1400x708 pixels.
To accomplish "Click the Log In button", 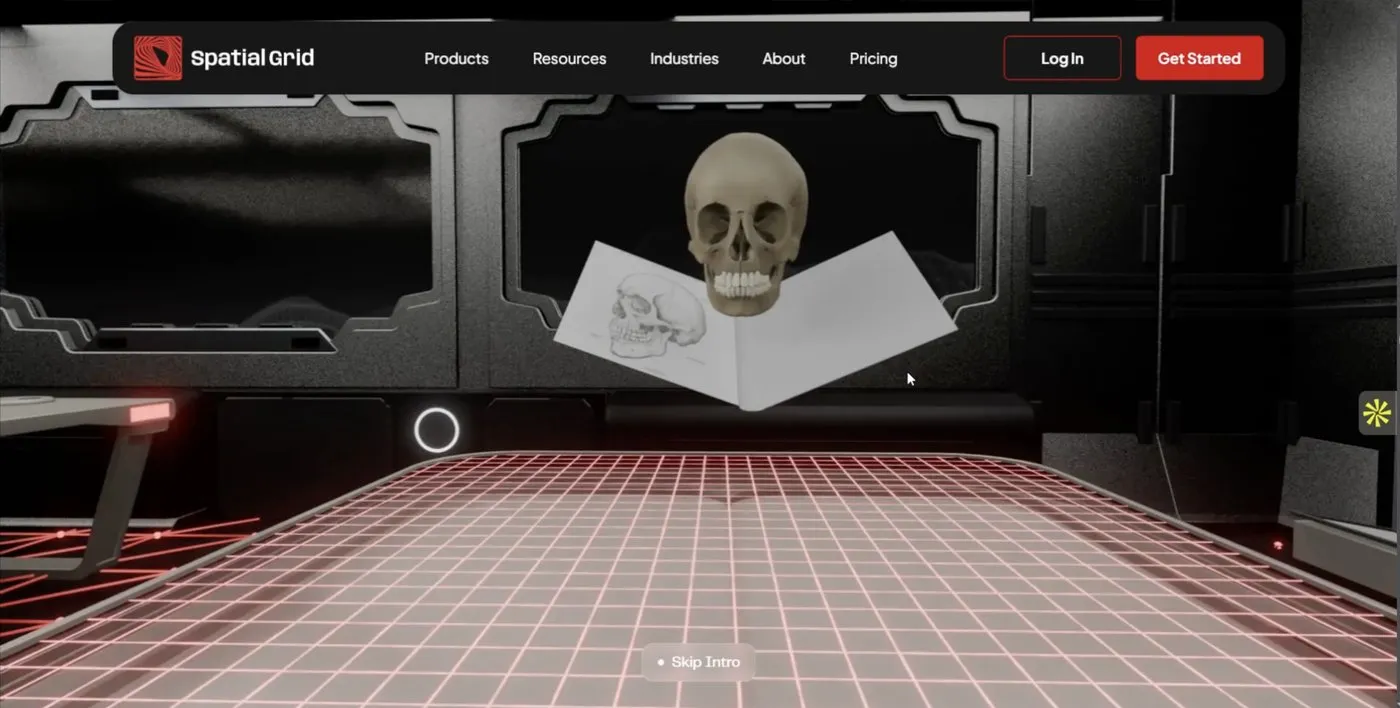I will coord(1062,58).
